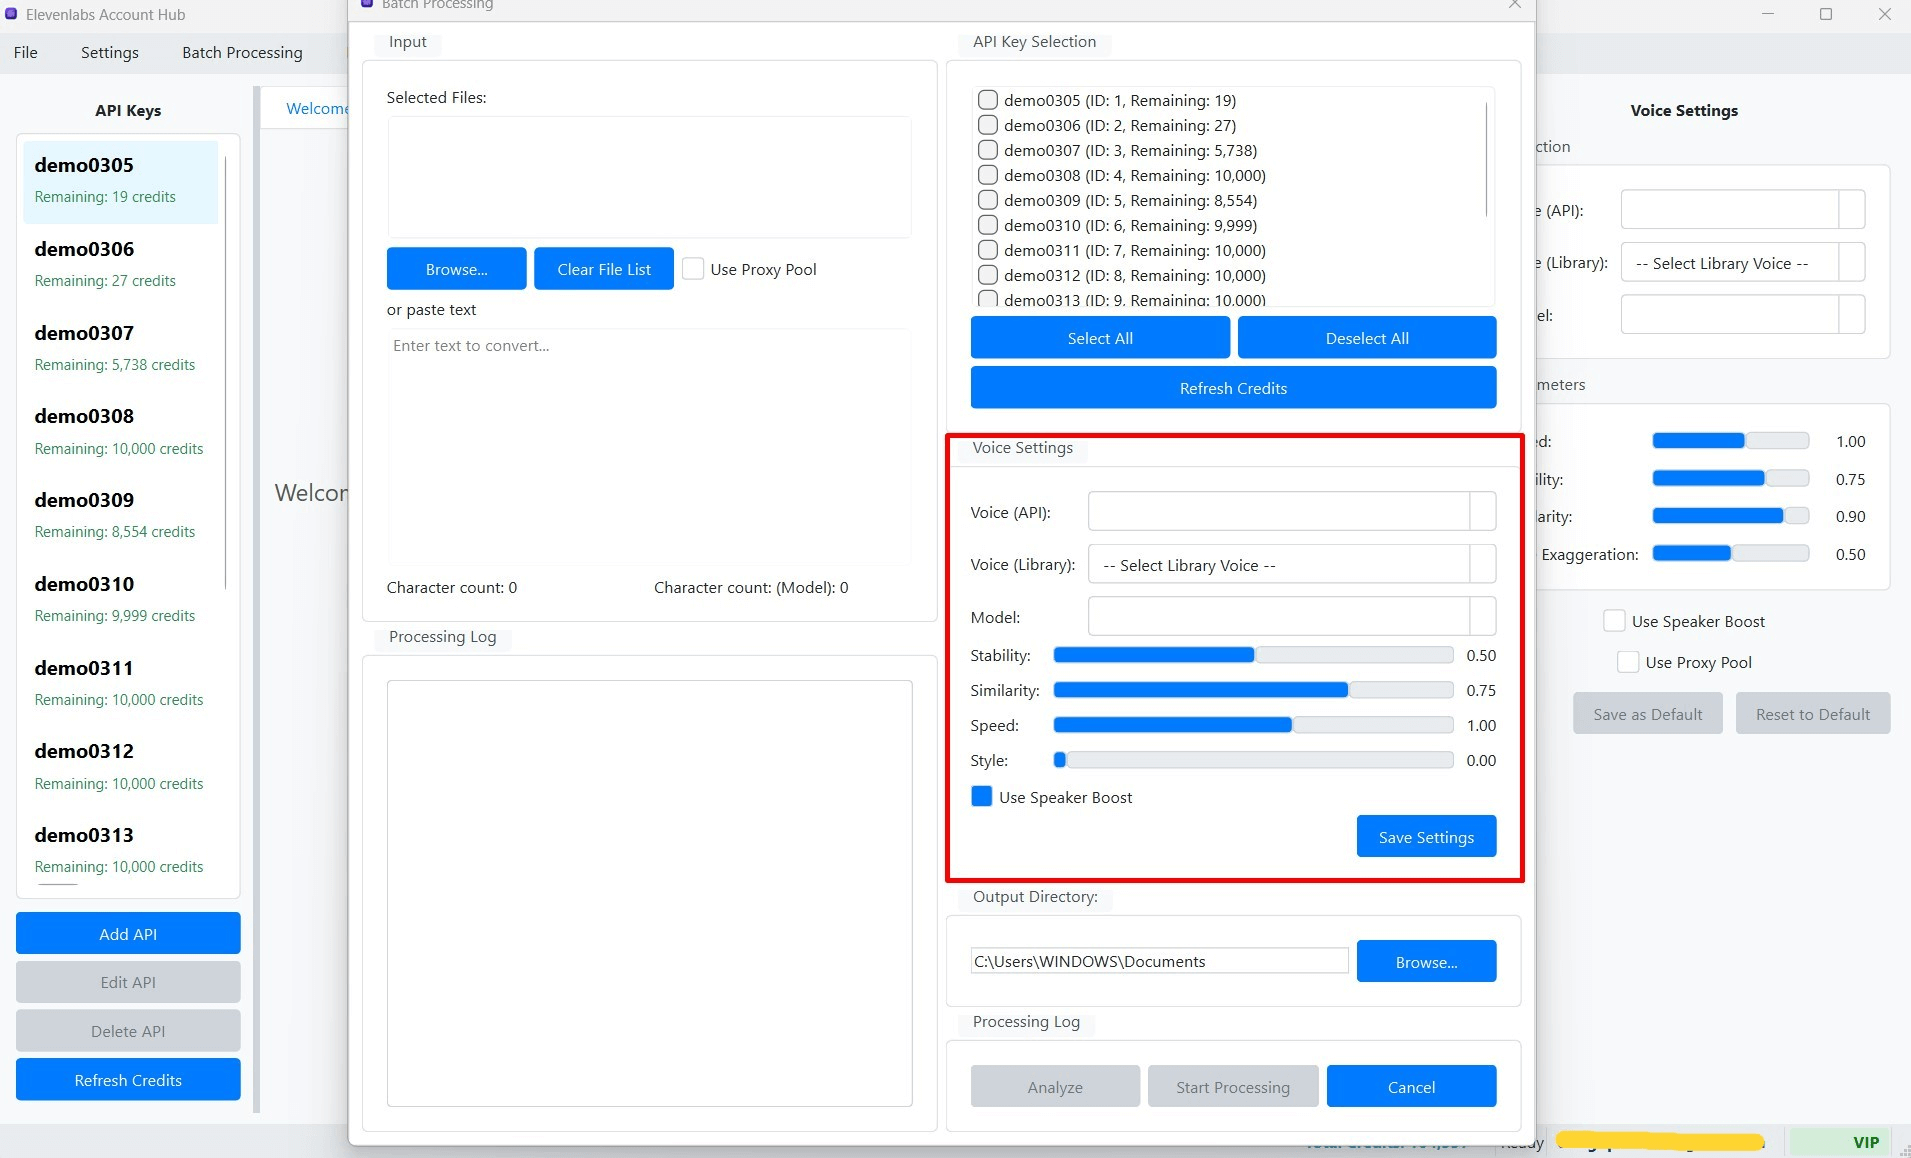Click Reset to Default button

tap(1813, 714)
